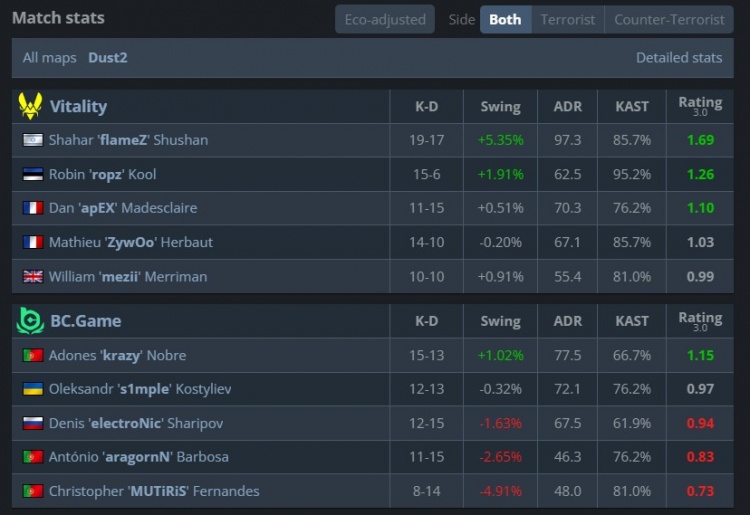Open ZywOo's player profile link

pos(131,242)
